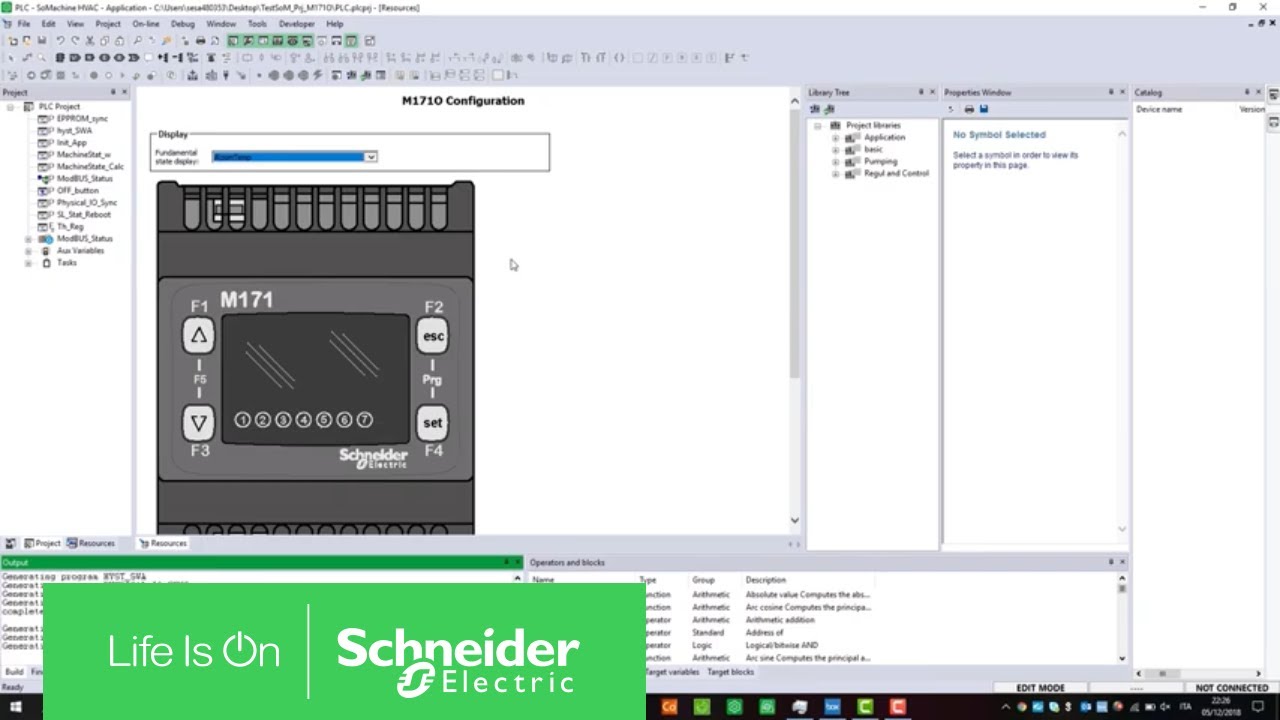The image size is (1280, 720).
Task: Select SL_Stat_Reboot program
Action: click(84, 215)
